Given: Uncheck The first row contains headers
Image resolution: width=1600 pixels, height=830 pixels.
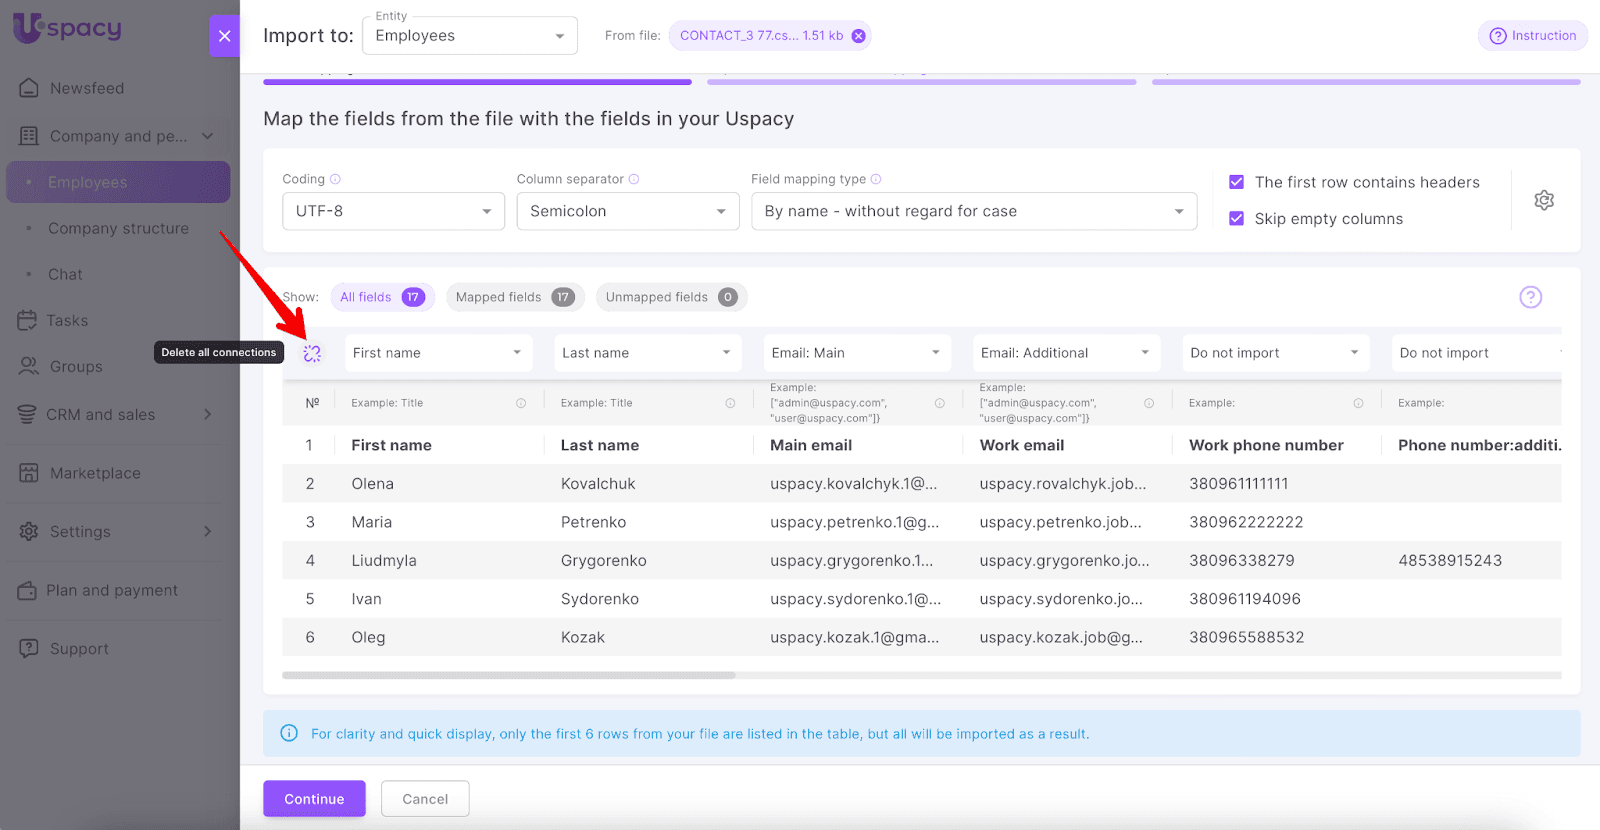Looking at the screenshot, I should [1236, 182].
